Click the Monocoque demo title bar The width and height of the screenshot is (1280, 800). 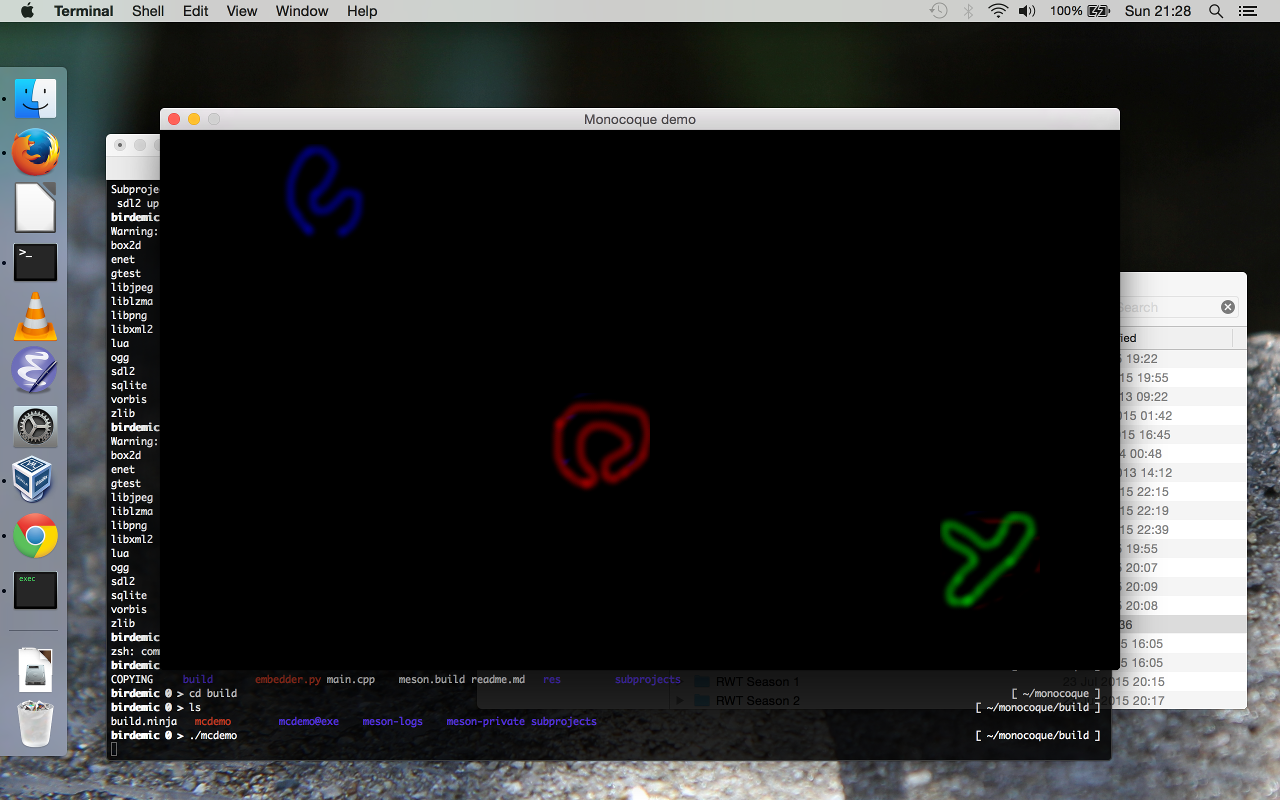point(640,119)
